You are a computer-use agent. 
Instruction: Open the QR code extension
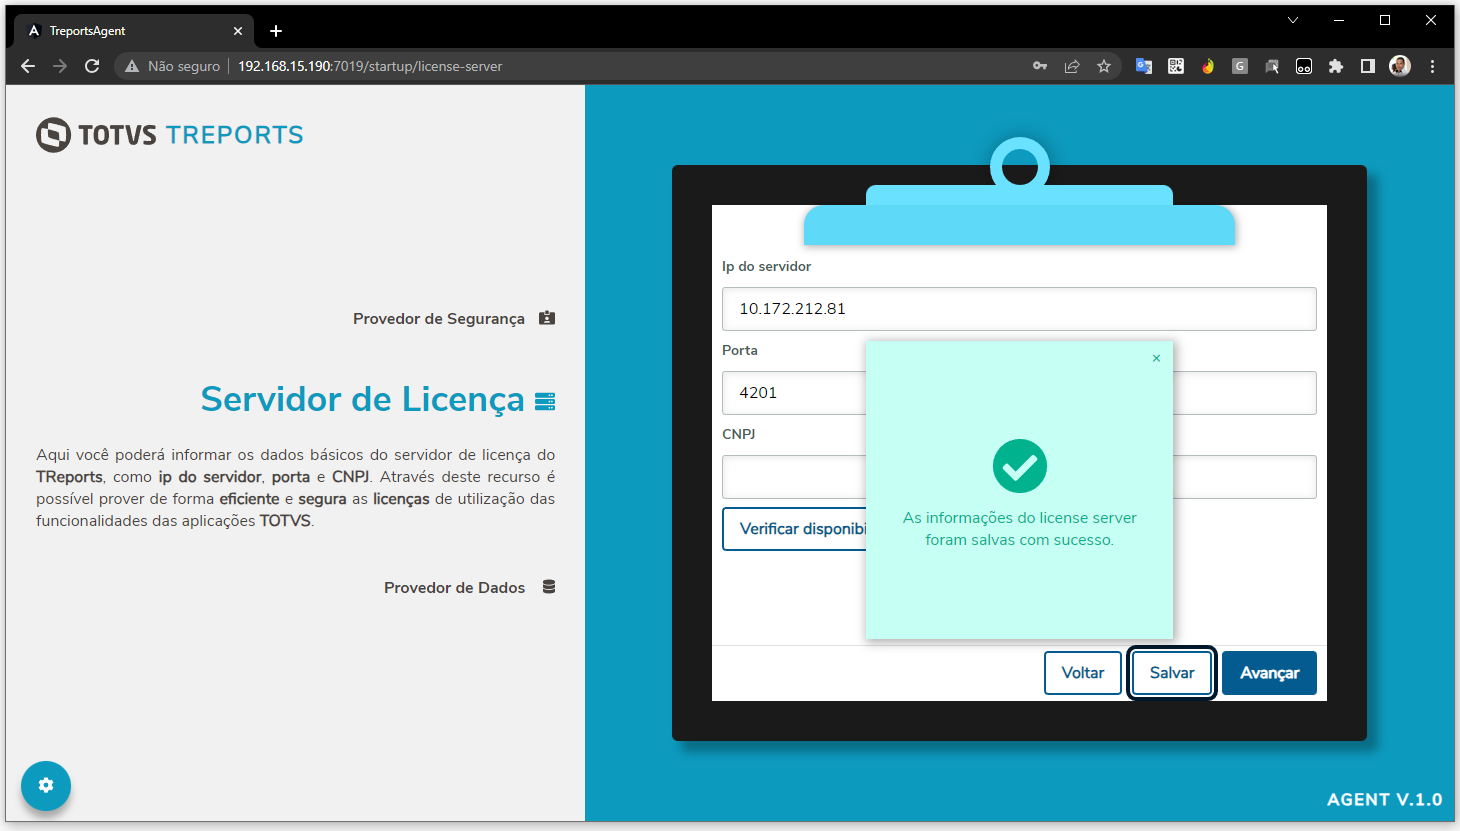click(1176, 66)
